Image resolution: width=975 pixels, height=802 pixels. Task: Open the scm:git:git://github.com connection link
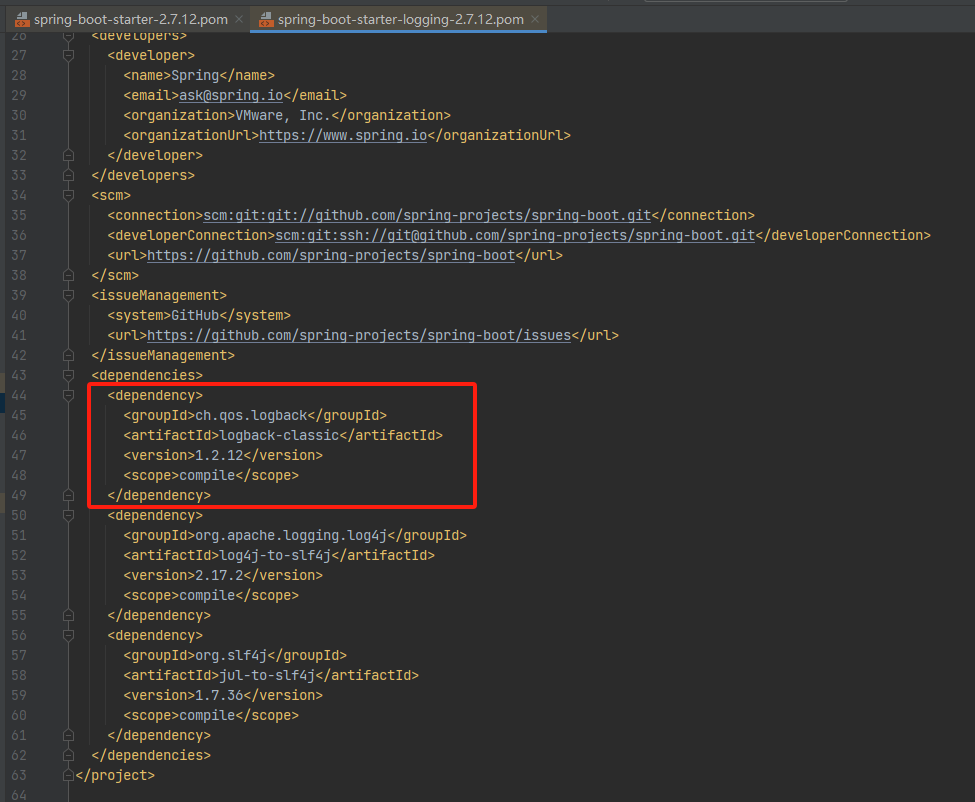(427, 215)
